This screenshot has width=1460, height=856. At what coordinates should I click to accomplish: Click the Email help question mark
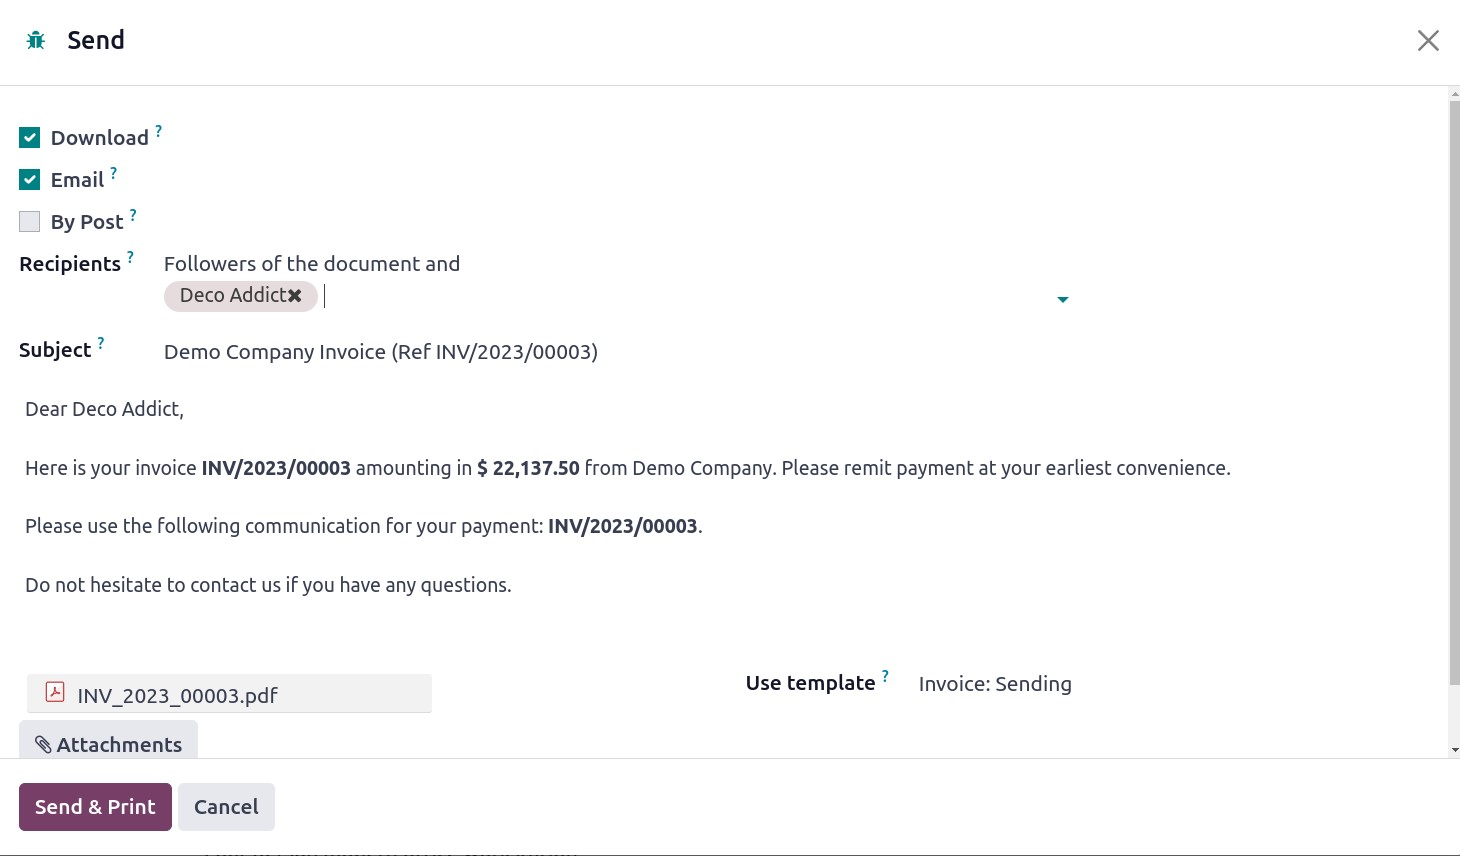point(113,173)
